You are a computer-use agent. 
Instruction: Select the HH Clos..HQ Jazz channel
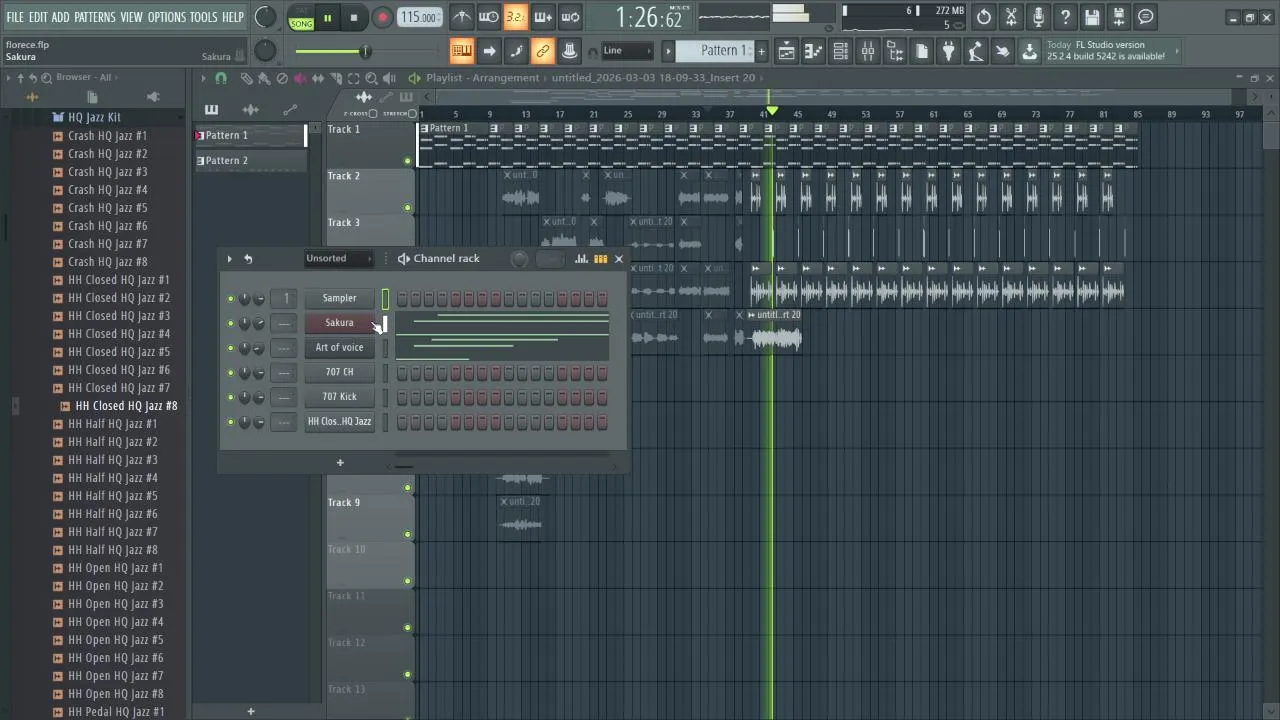[x=339, y=421]
